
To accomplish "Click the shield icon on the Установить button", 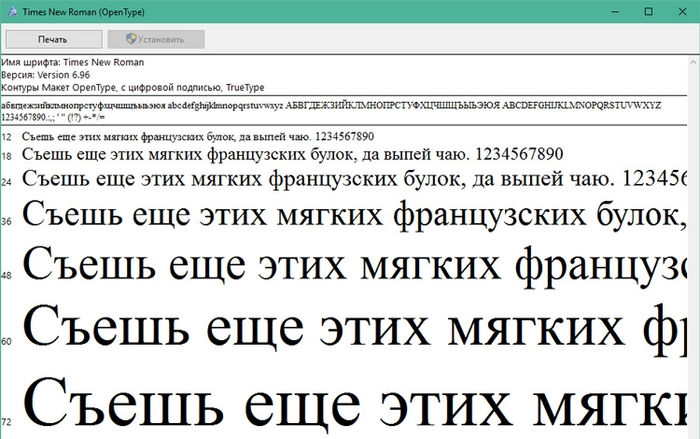I will coord(130,39).
